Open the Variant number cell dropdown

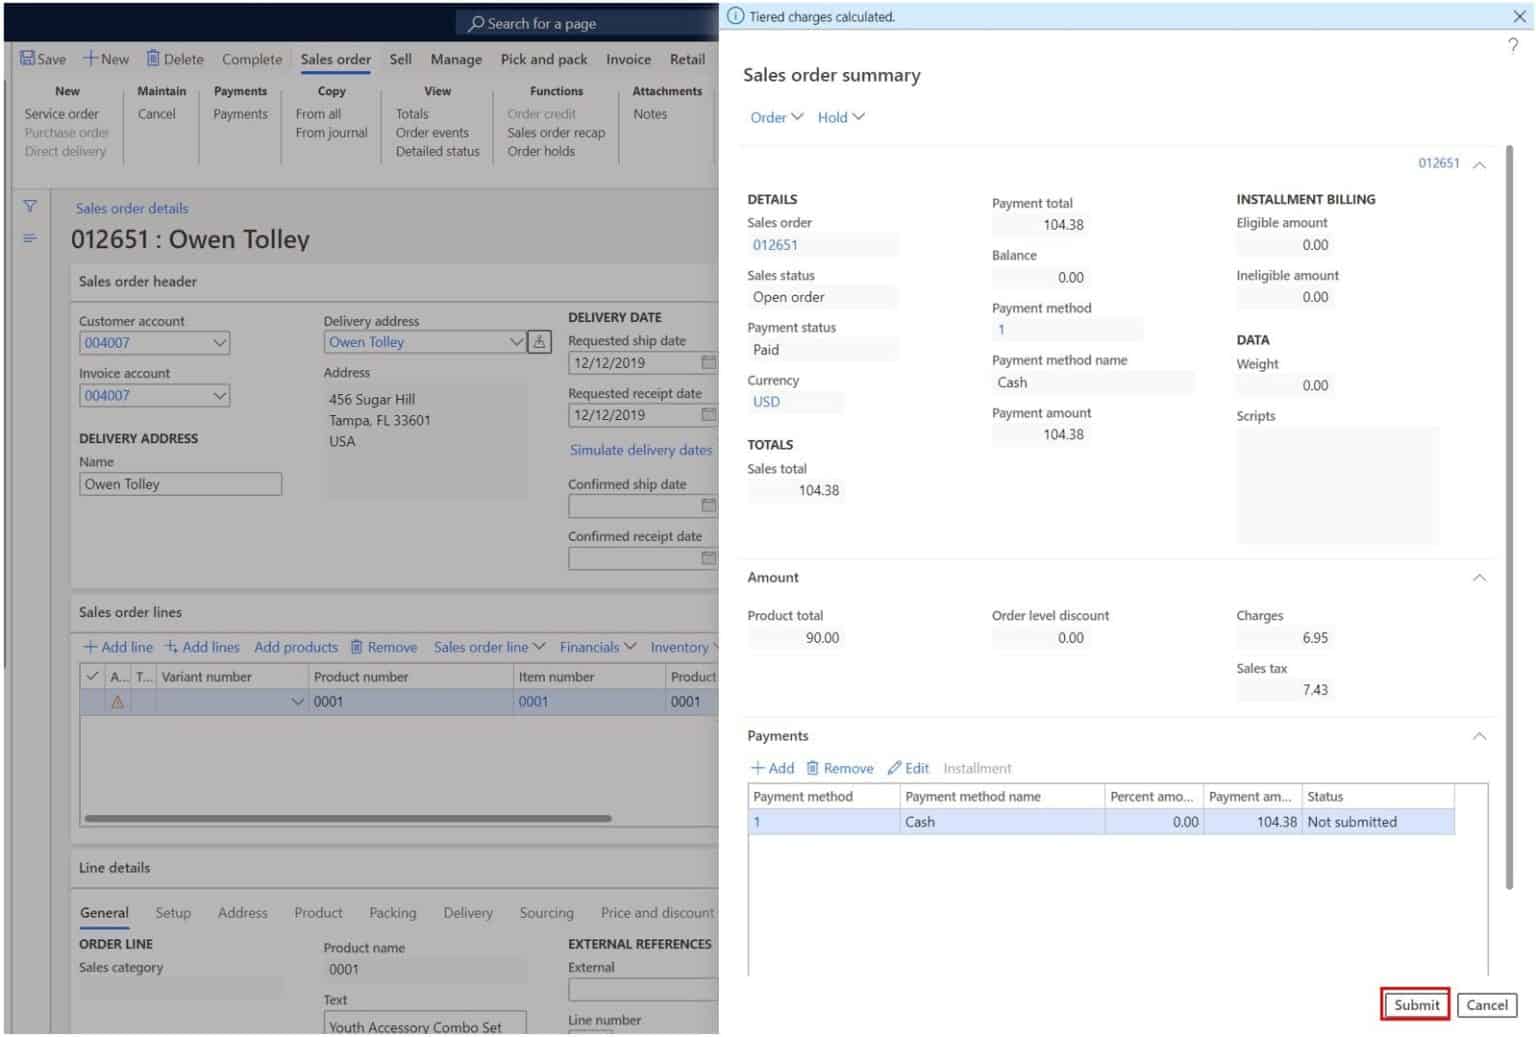pos(297,702)
